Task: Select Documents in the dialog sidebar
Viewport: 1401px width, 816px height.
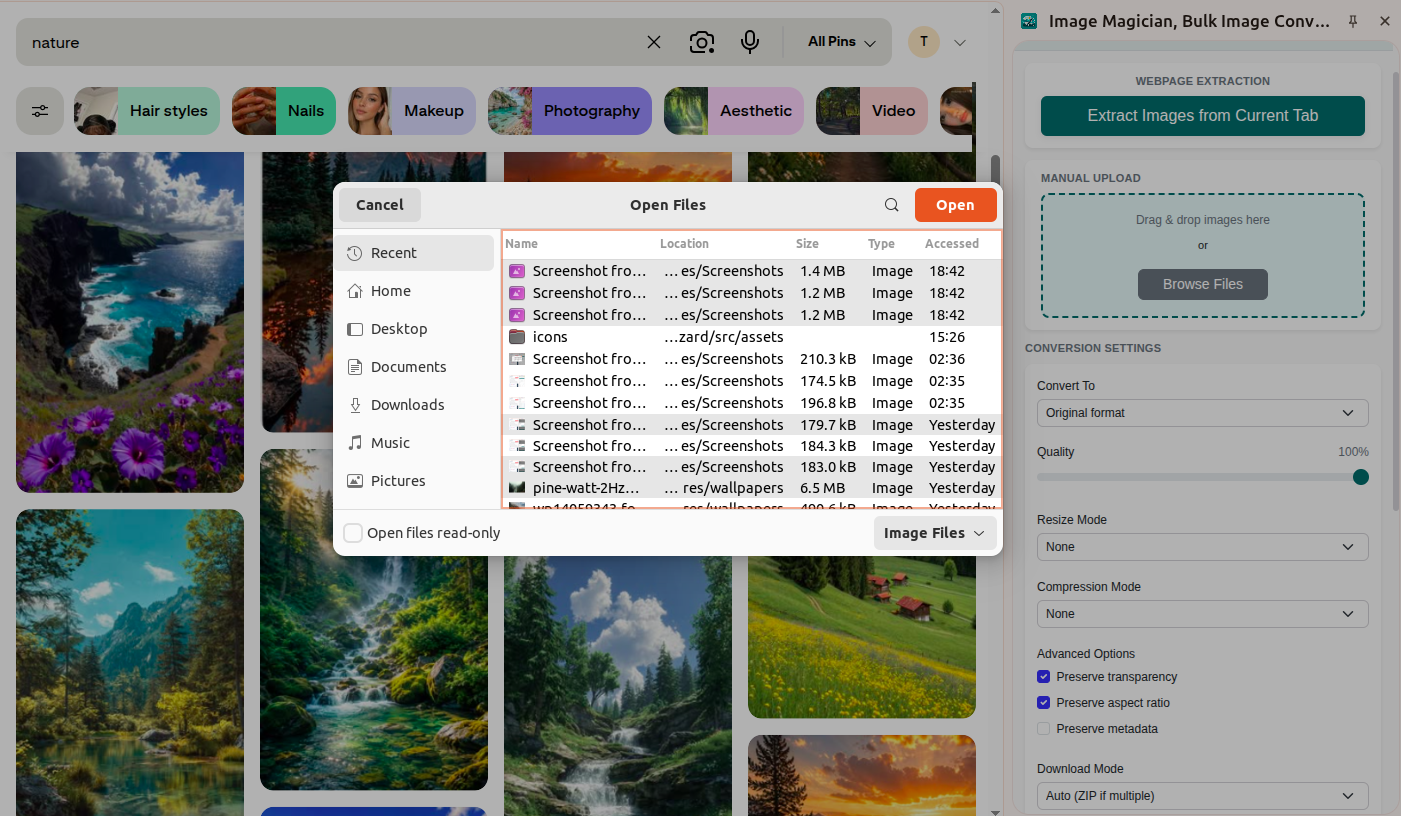Action: click(x=414, y=367)
